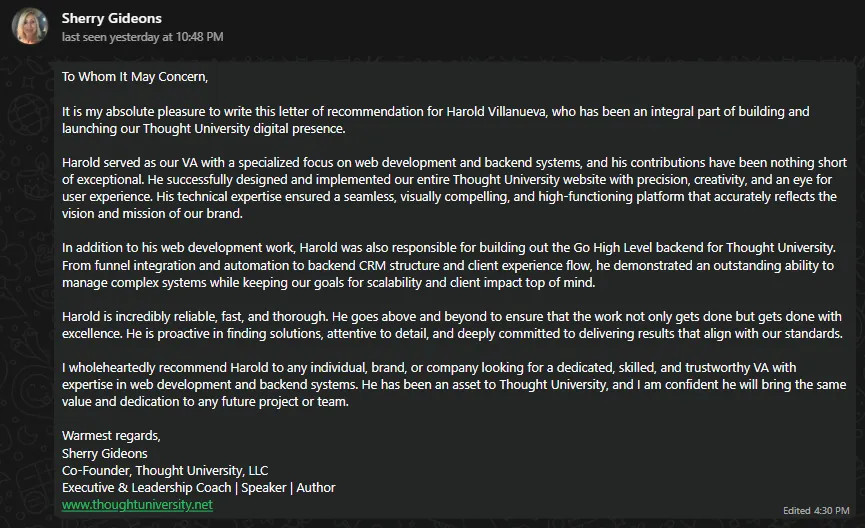865x528 pixels.
Task: Click the word 'Author' in the signature
Action: pyautogui.click(x=316, y=488)
